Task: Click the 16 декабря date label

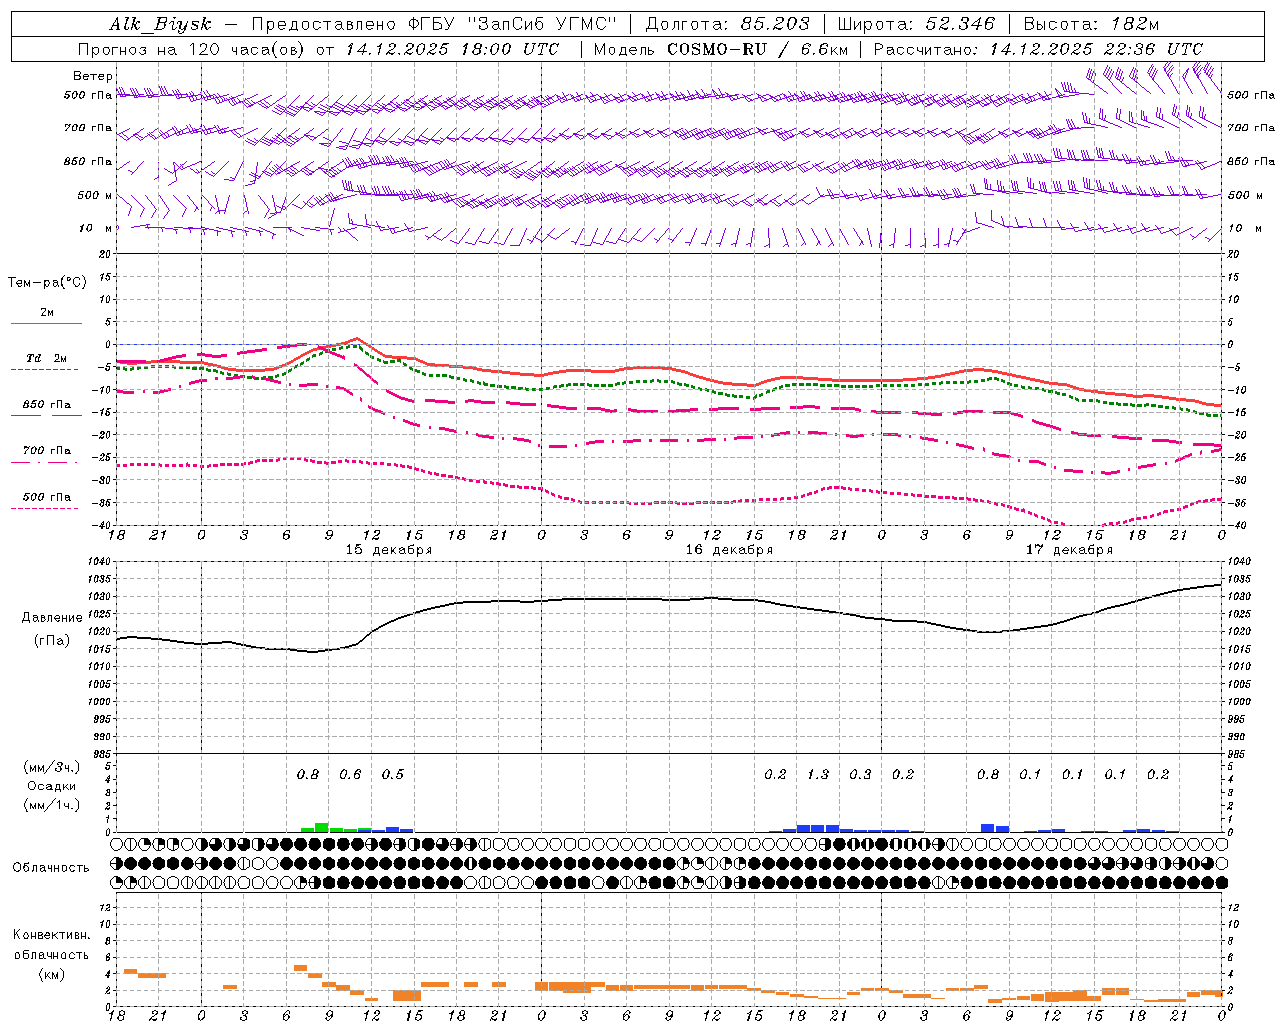Action: (x=729, y=550)
